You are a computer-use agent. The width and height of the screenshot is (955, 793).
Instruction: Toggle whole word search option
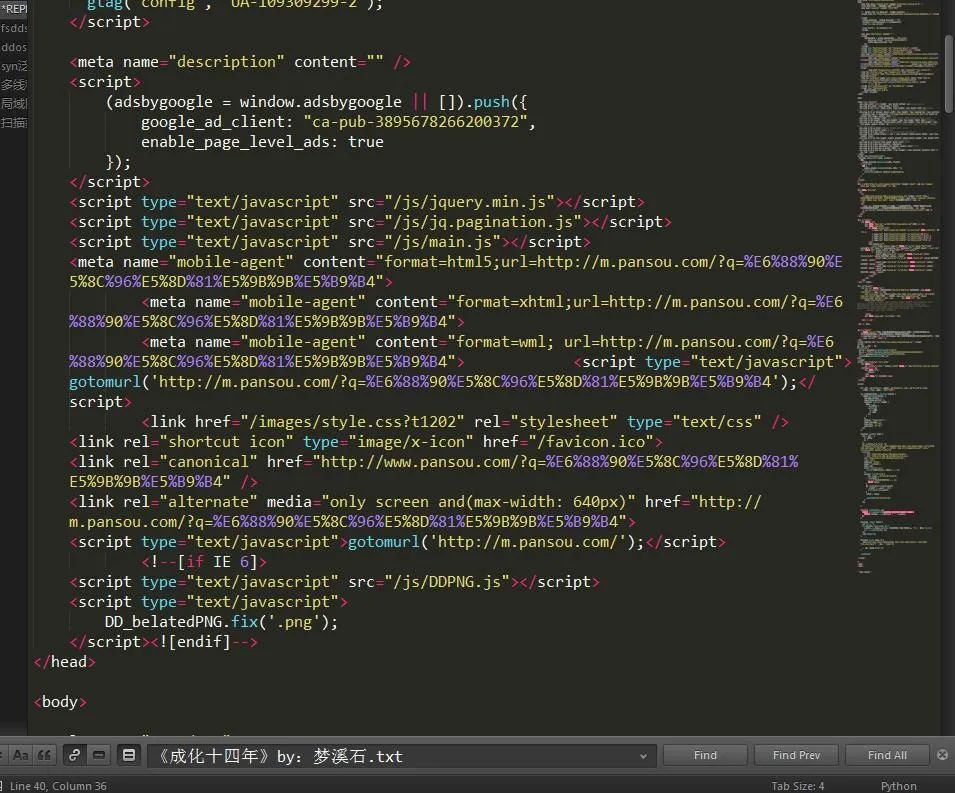click(x=44, y=755)
